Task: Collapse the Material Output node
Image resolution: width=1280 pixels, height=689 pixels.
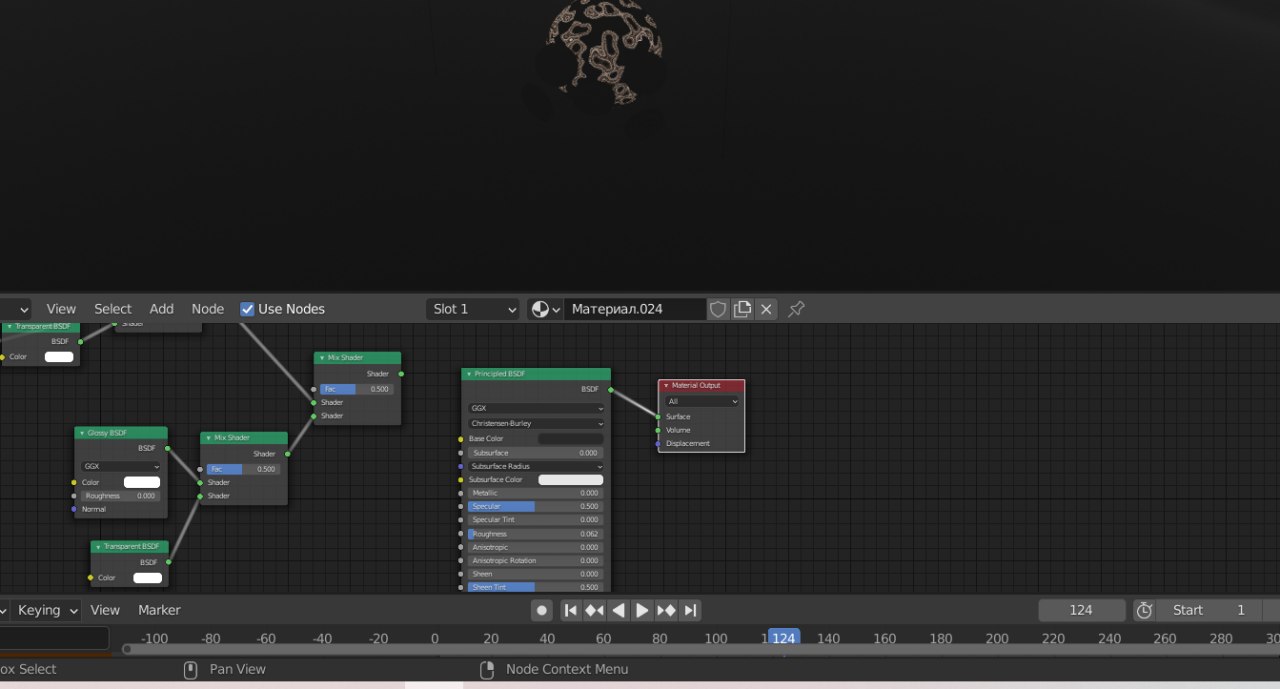Action: 666,385
